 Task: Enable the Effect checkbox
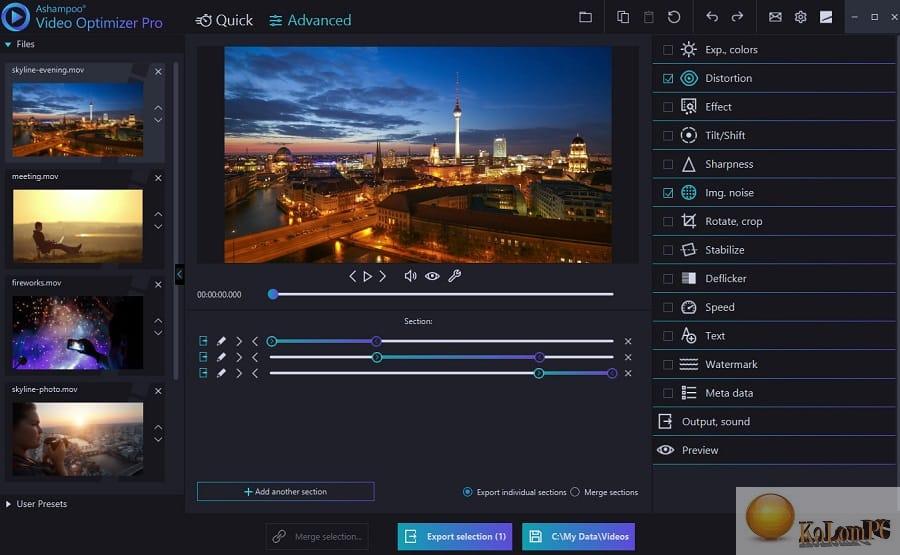668,107
